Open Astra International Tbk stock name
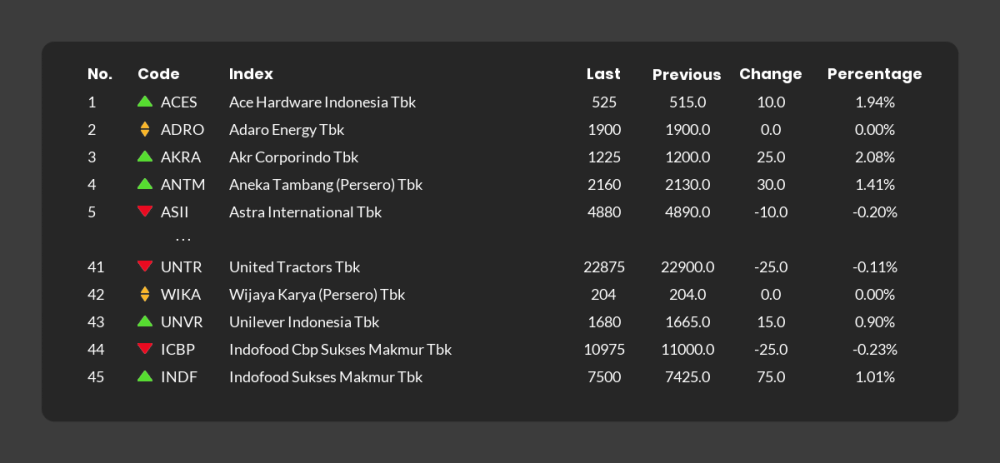 [305, 212]
